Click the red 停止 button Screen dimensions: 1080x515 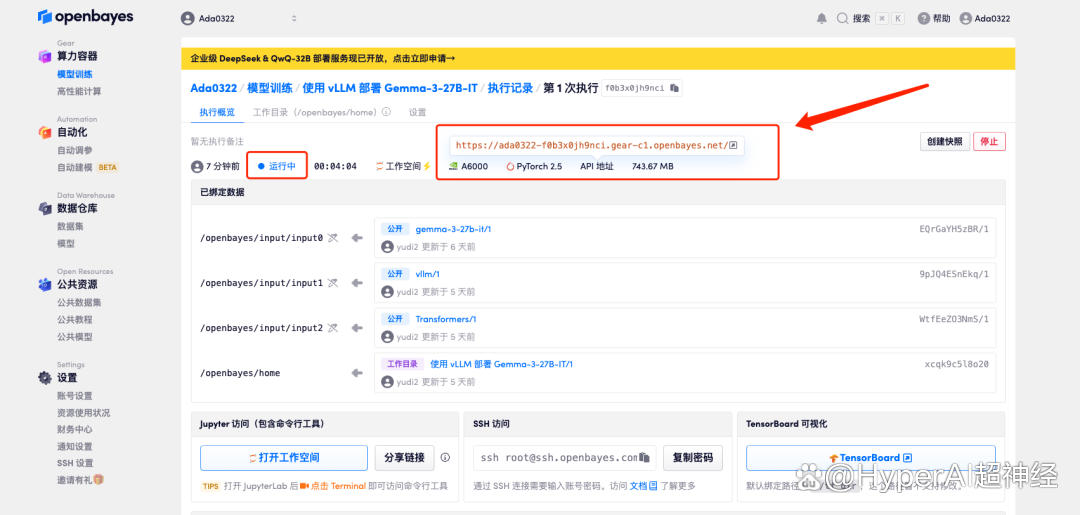point(989,142)
